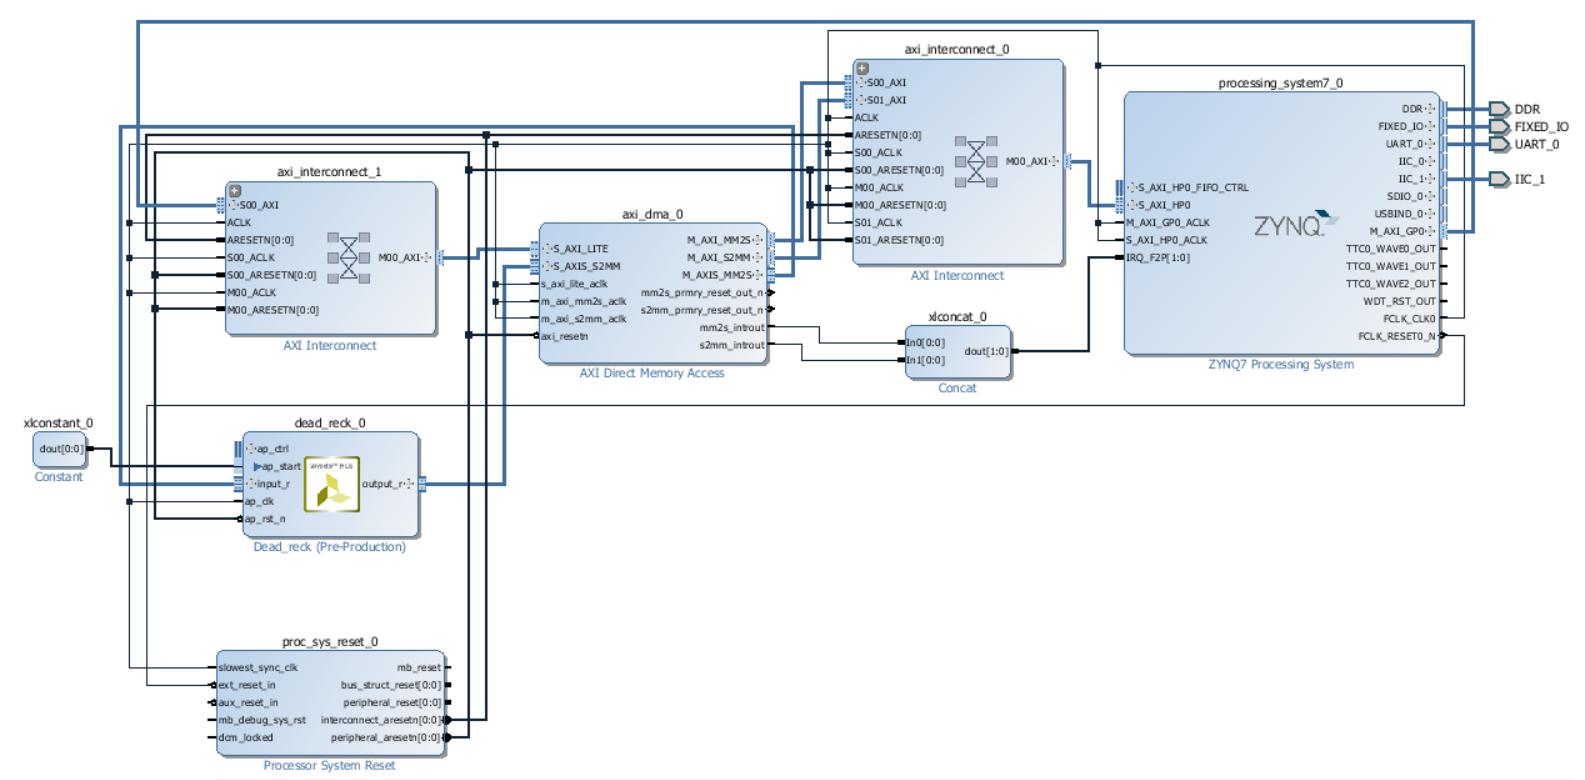This screenshot has height=780, width=1585.
Task: Expand M_AXI_MM2S interface on axi_dma_0
Action: point(758,240)
